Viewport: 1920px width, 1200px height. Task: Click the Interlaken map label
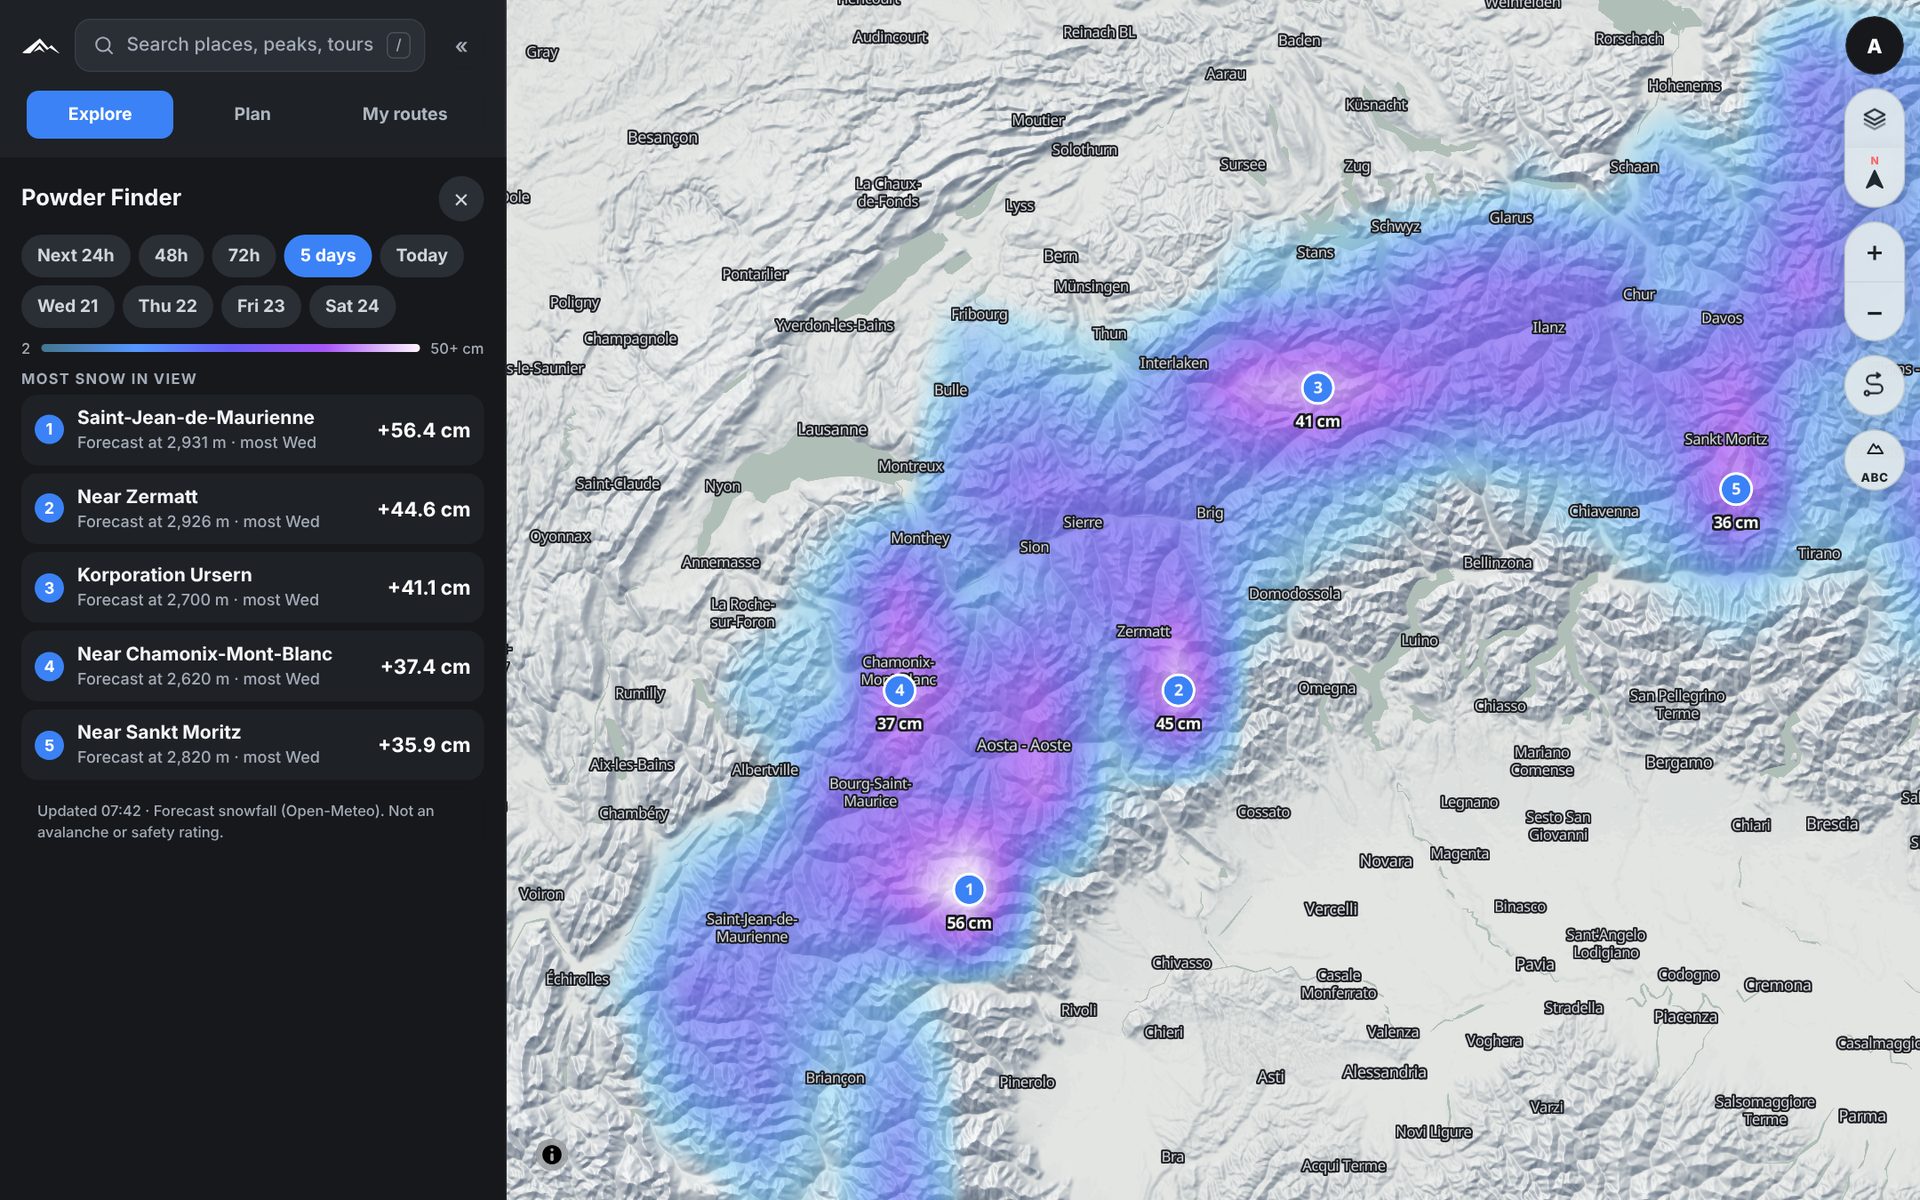pos(1173,363)
